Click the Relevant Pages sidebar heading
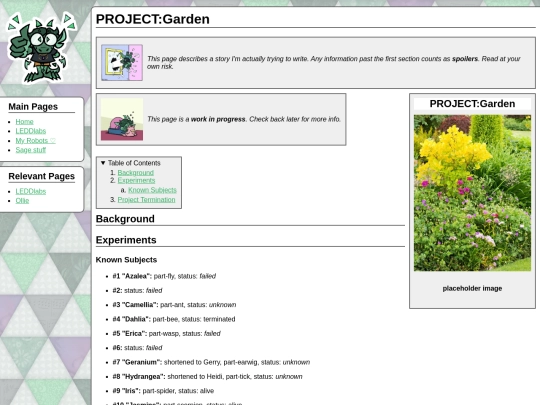540x405 pixels. click(42, 176)
